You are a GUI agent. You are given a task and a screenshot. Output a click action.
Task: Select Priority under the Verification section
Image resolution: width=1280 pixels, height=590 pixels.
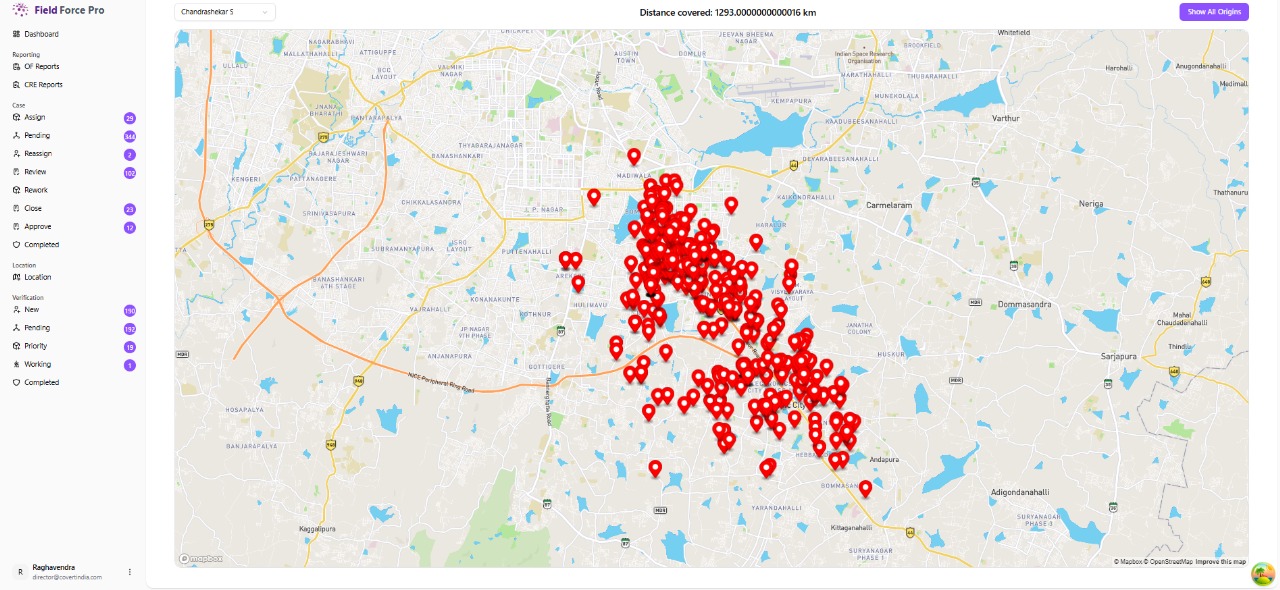pyautogui.click(x=36, y=346)
